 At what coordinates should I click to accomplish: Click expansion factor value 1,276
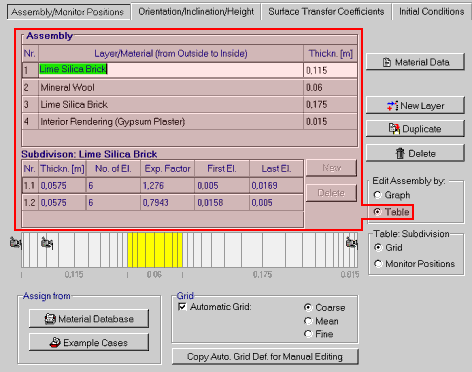coord(167,186)
